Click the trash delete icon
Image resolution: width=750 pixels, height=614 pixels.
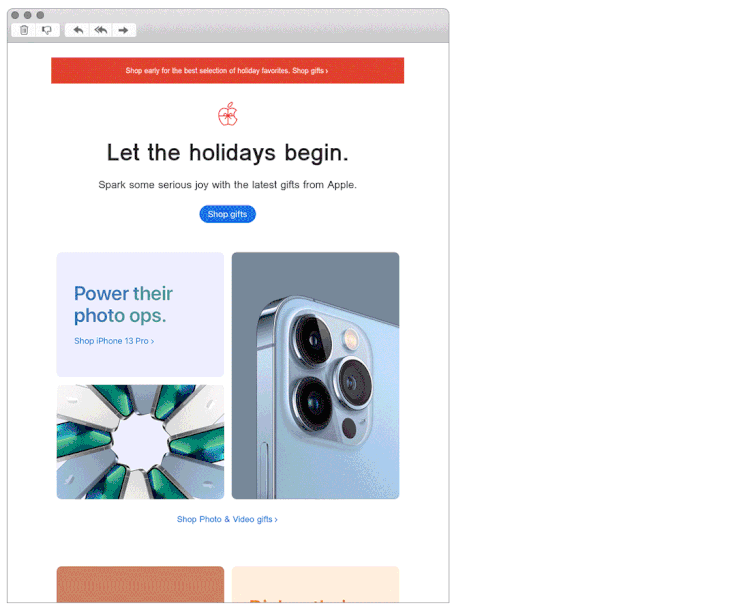pos(24,30)
